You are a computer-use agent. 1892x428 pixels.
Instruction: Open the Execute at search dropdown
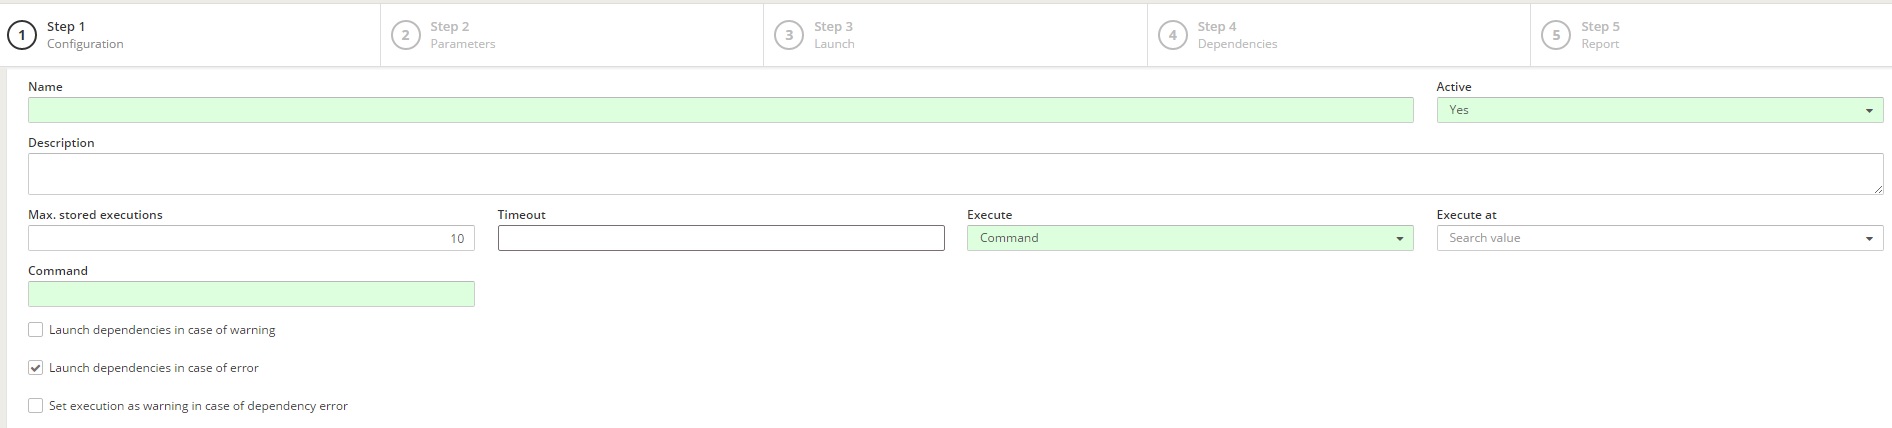[x=1660, y=238]
